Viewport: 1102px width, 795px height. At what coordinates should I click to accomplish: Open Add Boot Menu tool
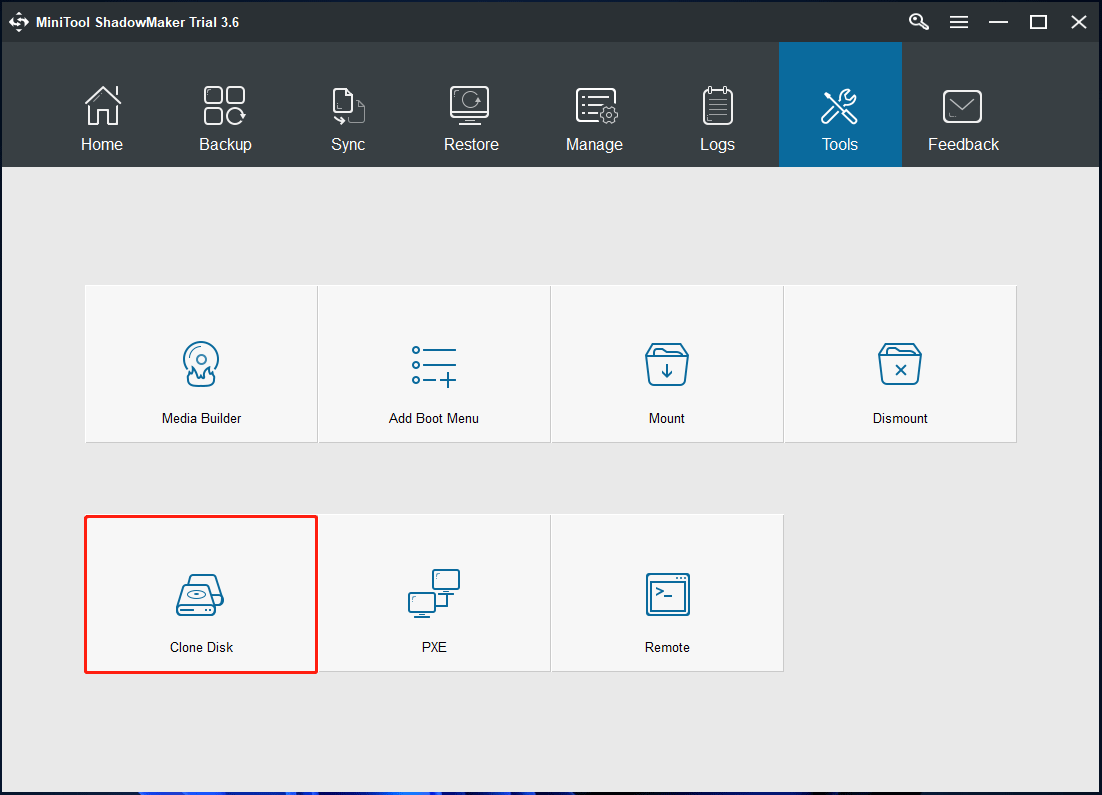(434, 364)
